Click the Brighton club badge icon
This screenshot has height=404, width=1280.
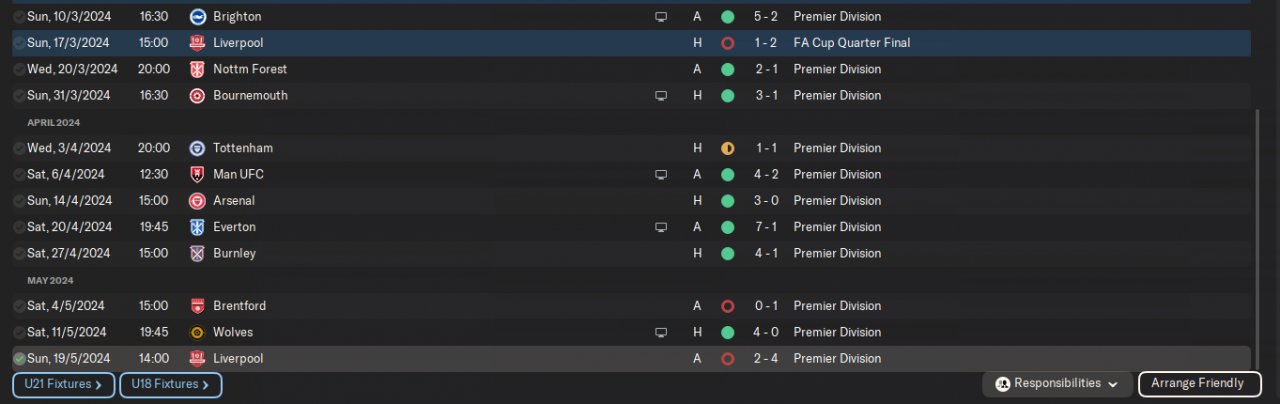click(x=197, y=17)
